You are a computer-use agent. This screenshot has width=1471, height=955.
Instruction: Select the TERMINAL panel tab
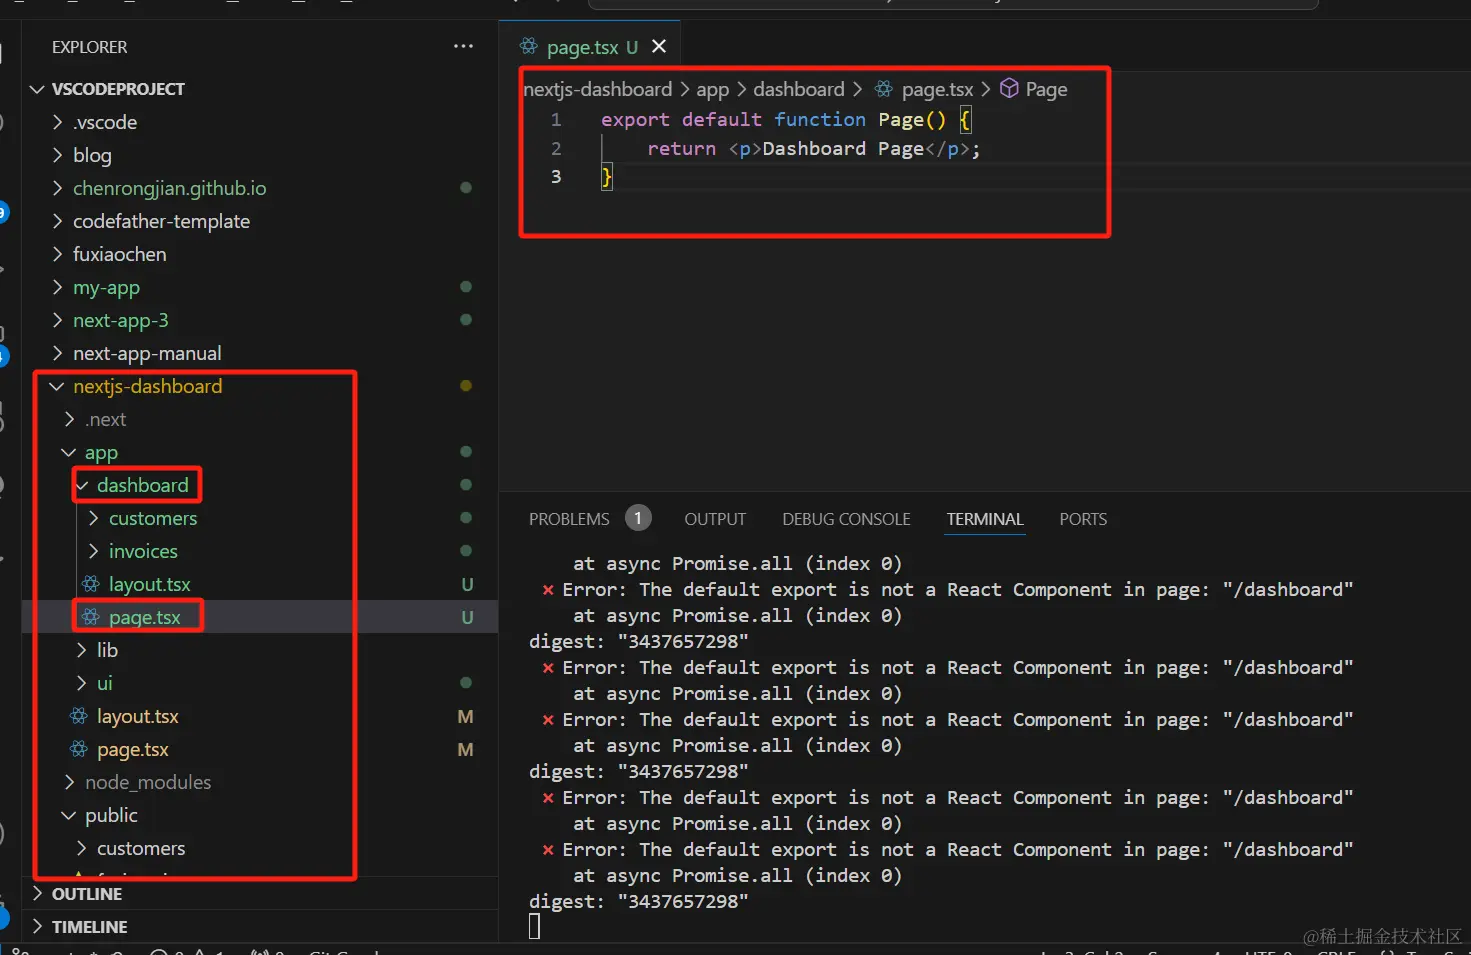point(985,519)
